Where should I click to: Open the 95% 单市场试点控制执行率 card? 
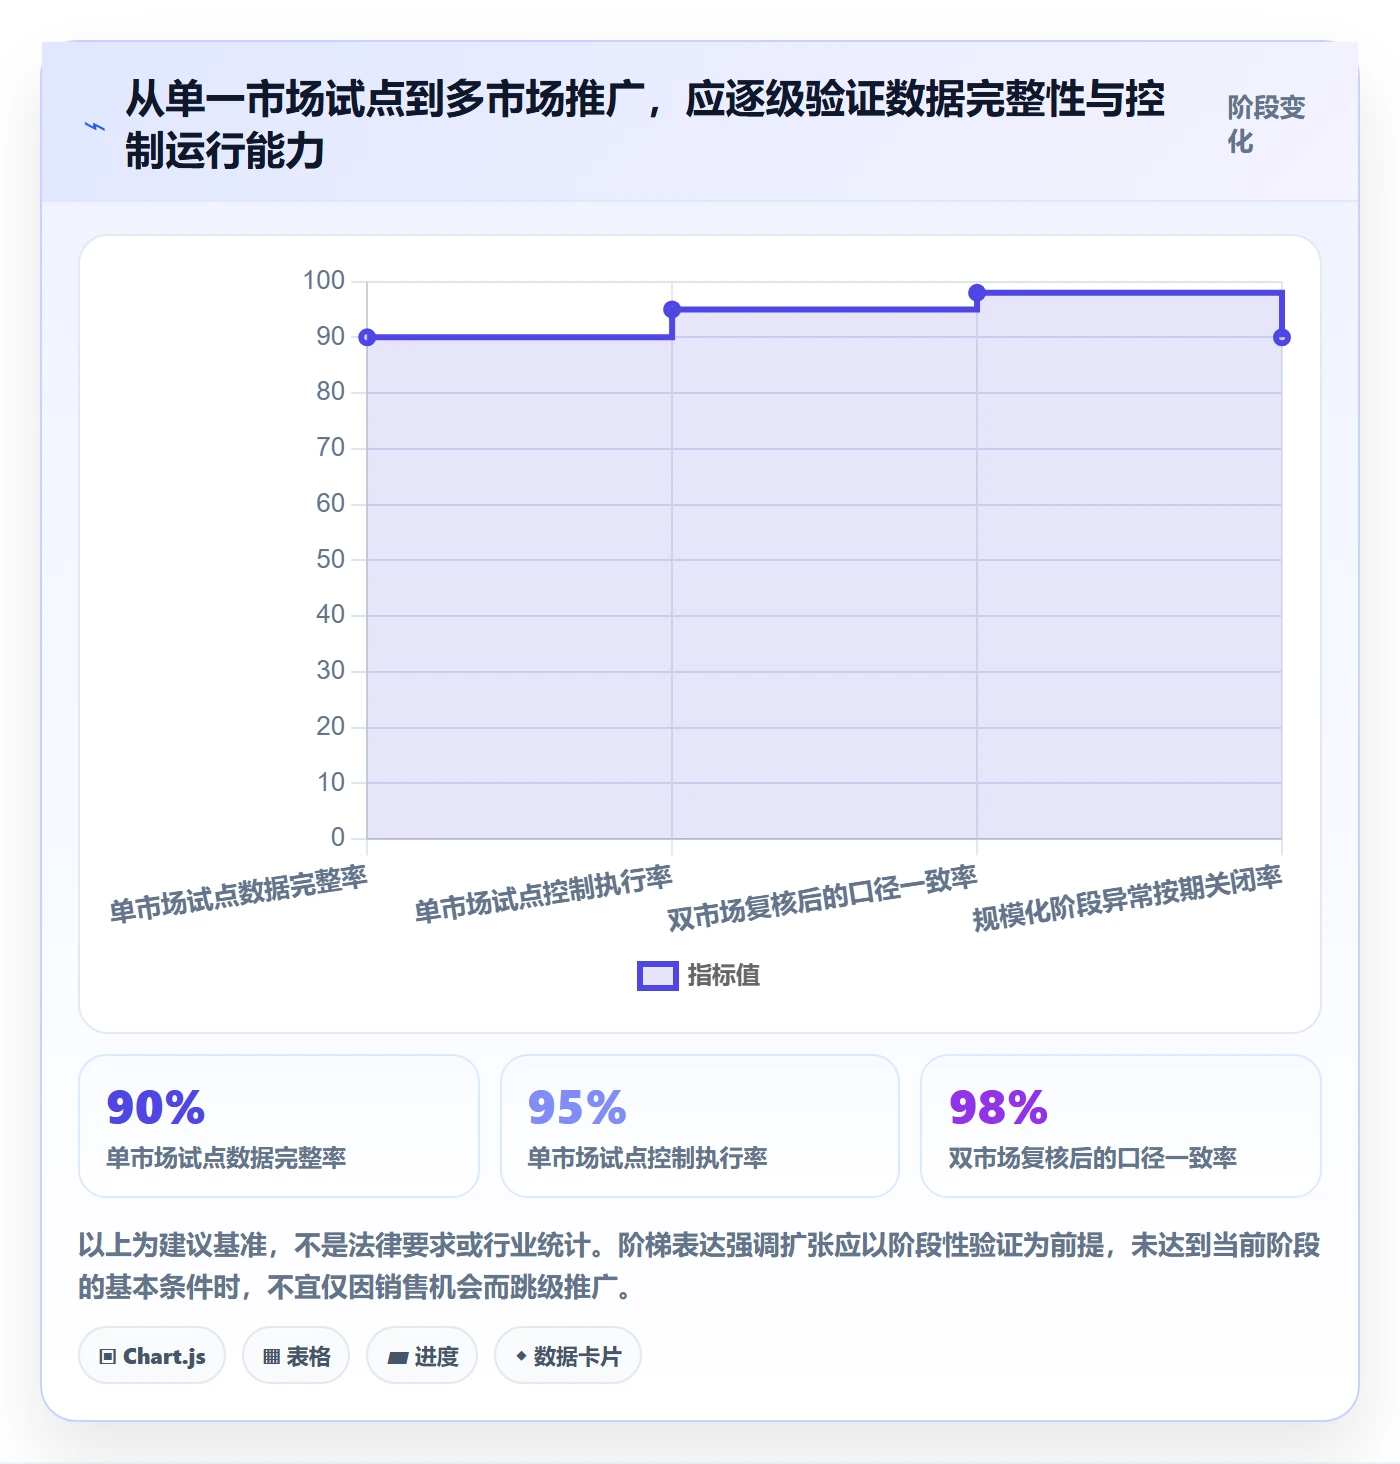click(x=700, y=1126)
